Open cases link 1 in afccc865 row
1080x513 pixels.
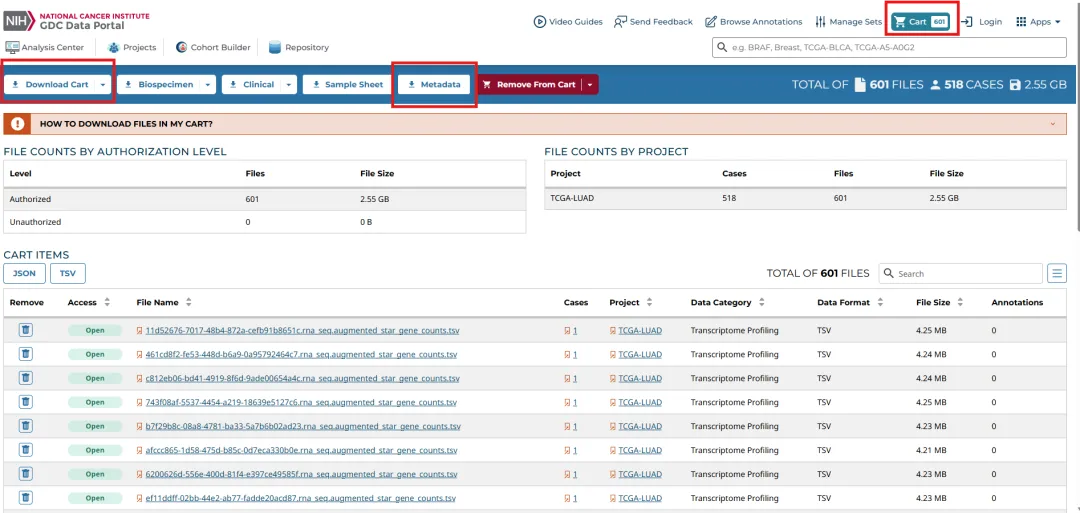(575, 450)
